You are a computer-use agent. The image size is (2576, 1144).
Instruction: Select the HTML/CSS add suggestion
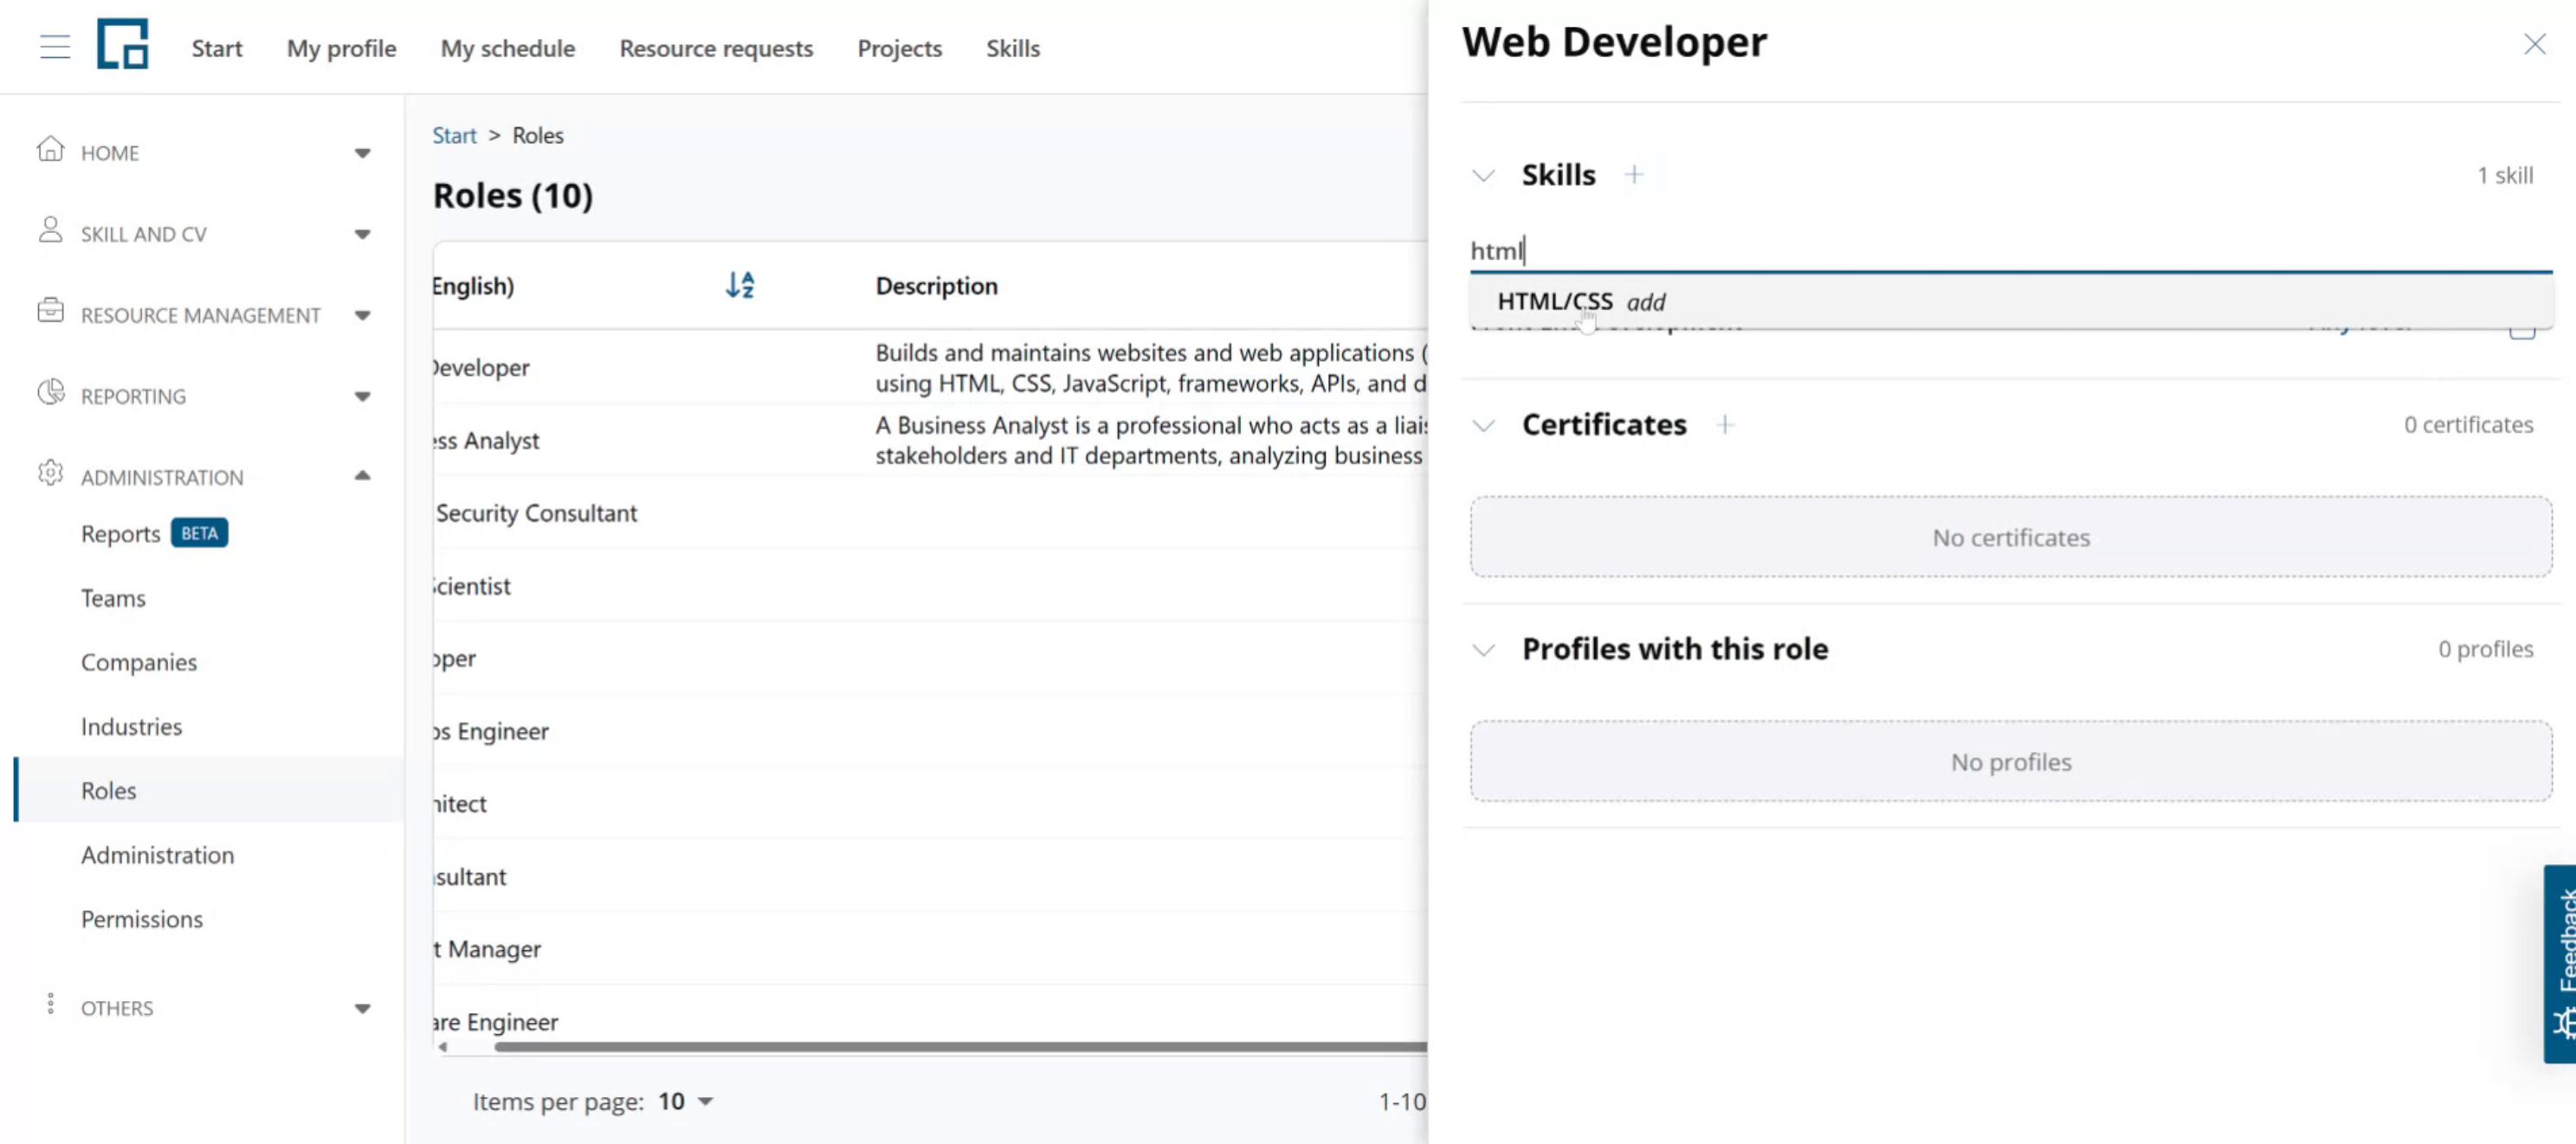2011,301
